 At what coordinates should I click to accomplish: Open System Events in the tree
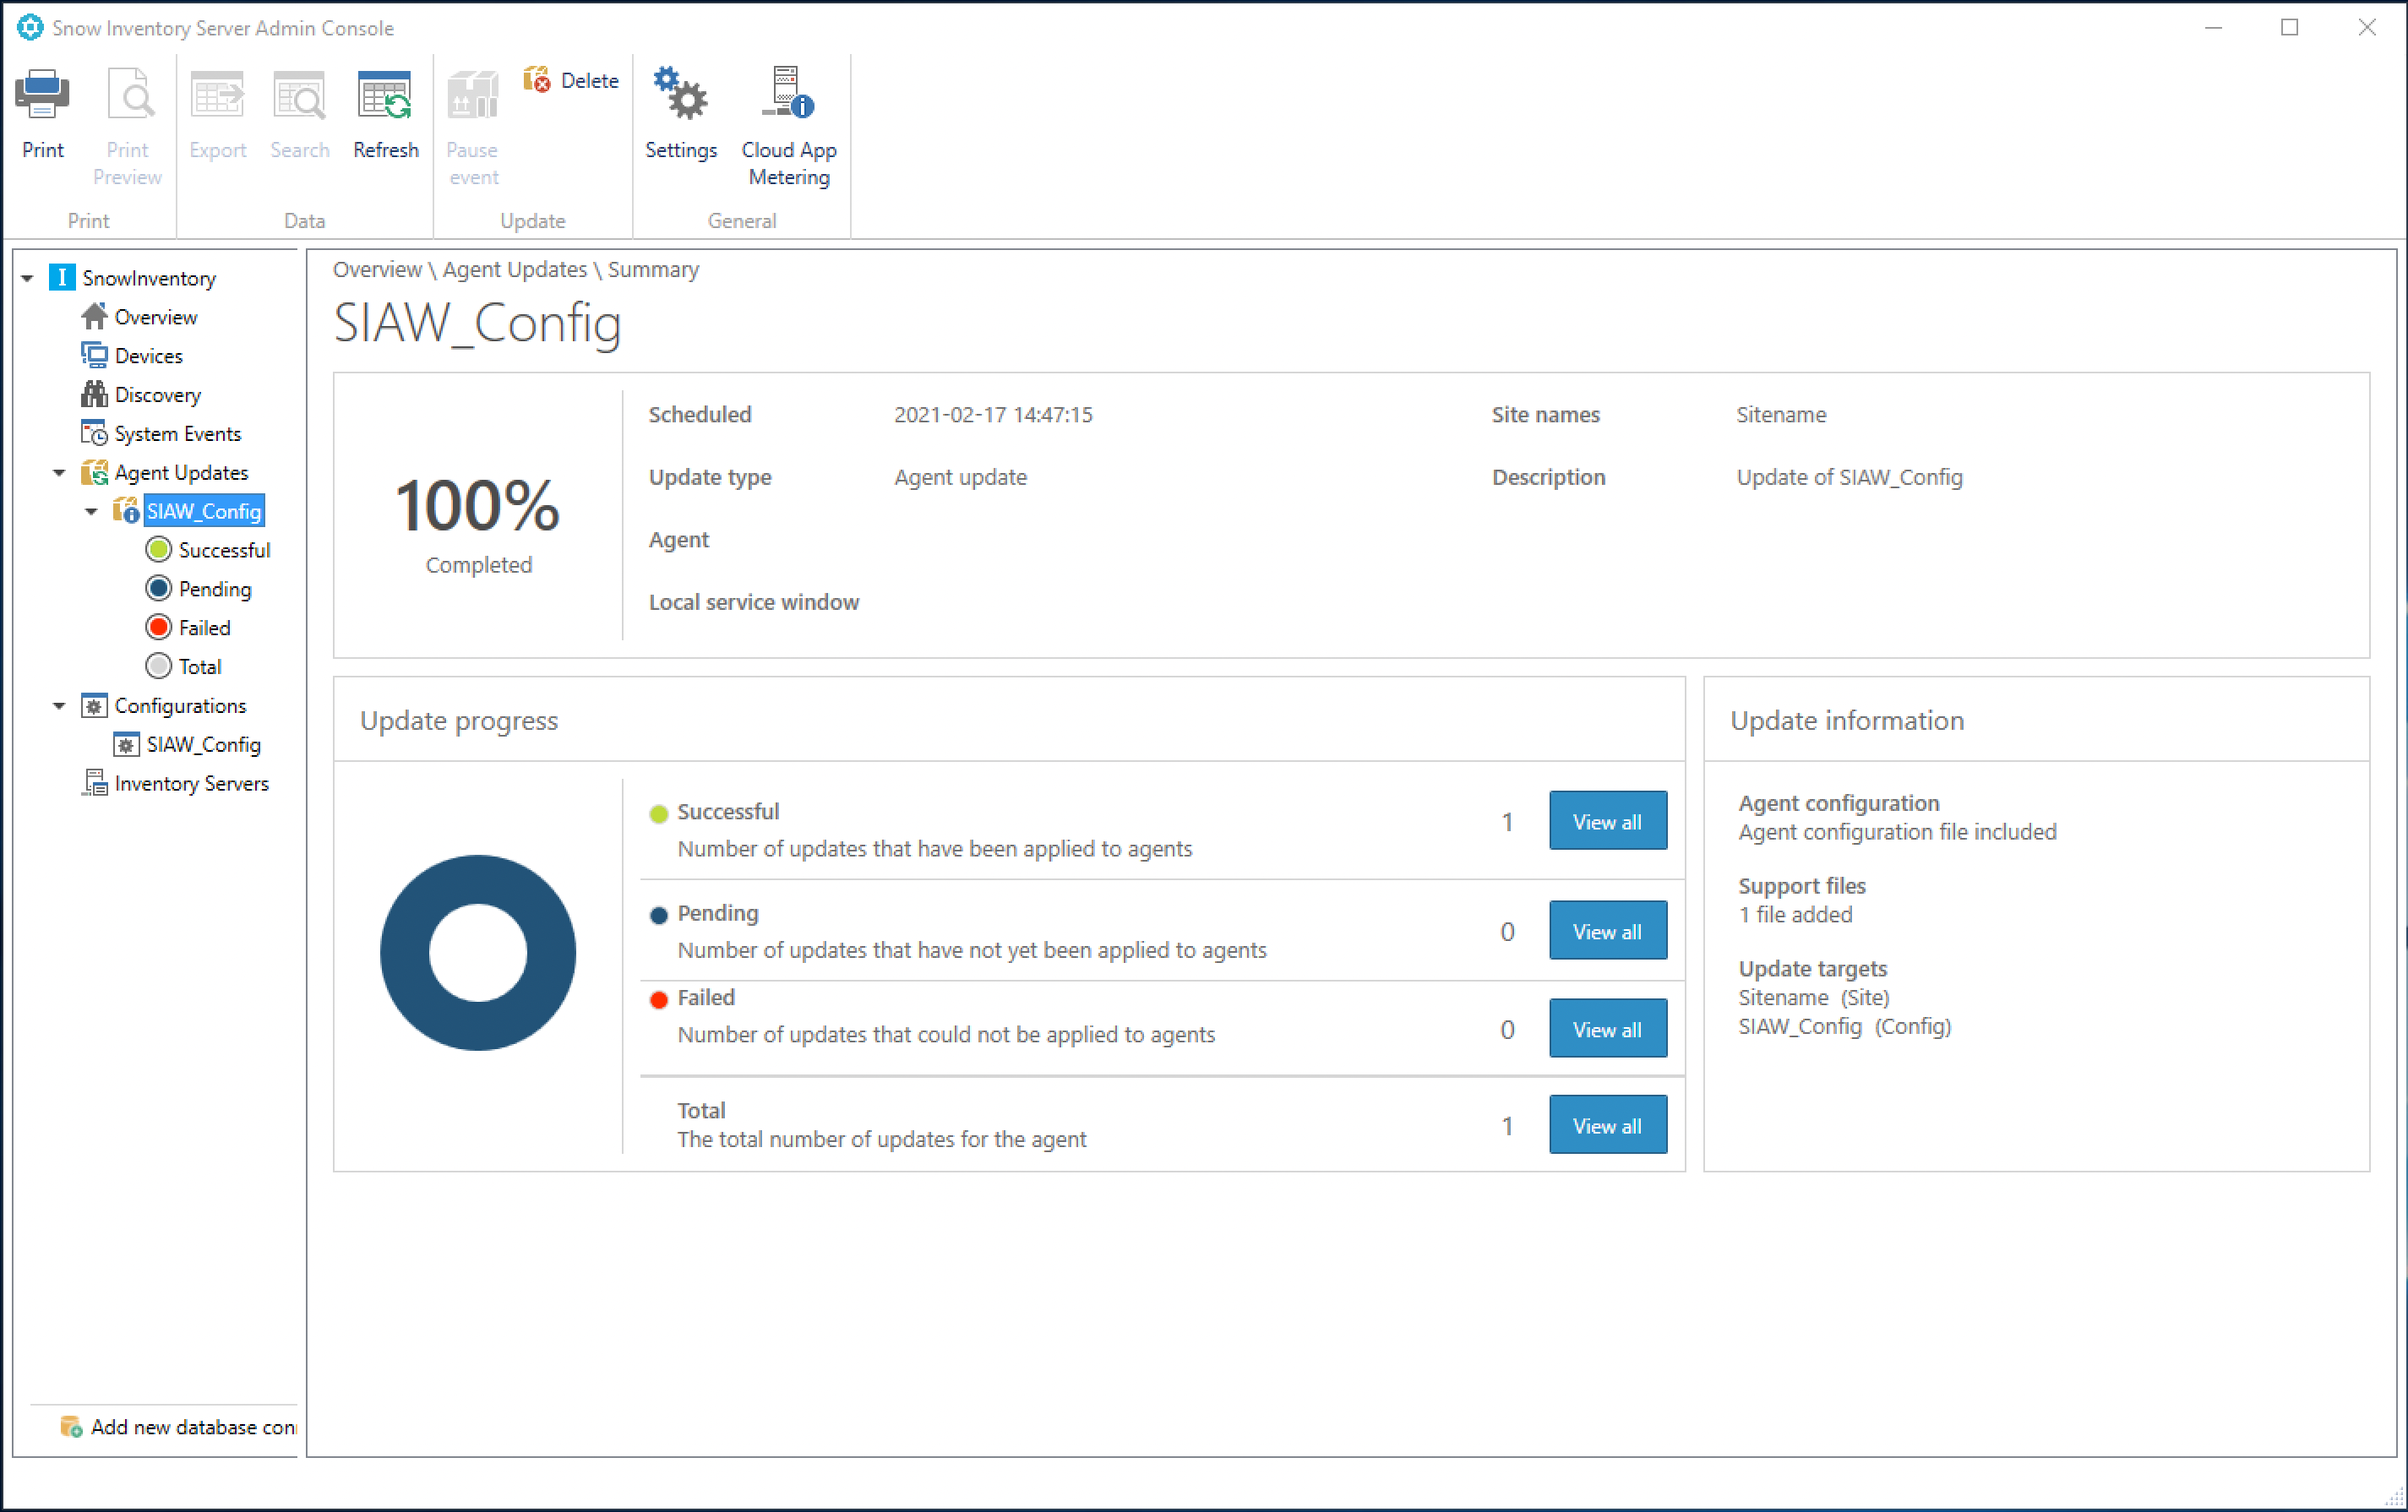pyautogui.click(x=162, y=434)
